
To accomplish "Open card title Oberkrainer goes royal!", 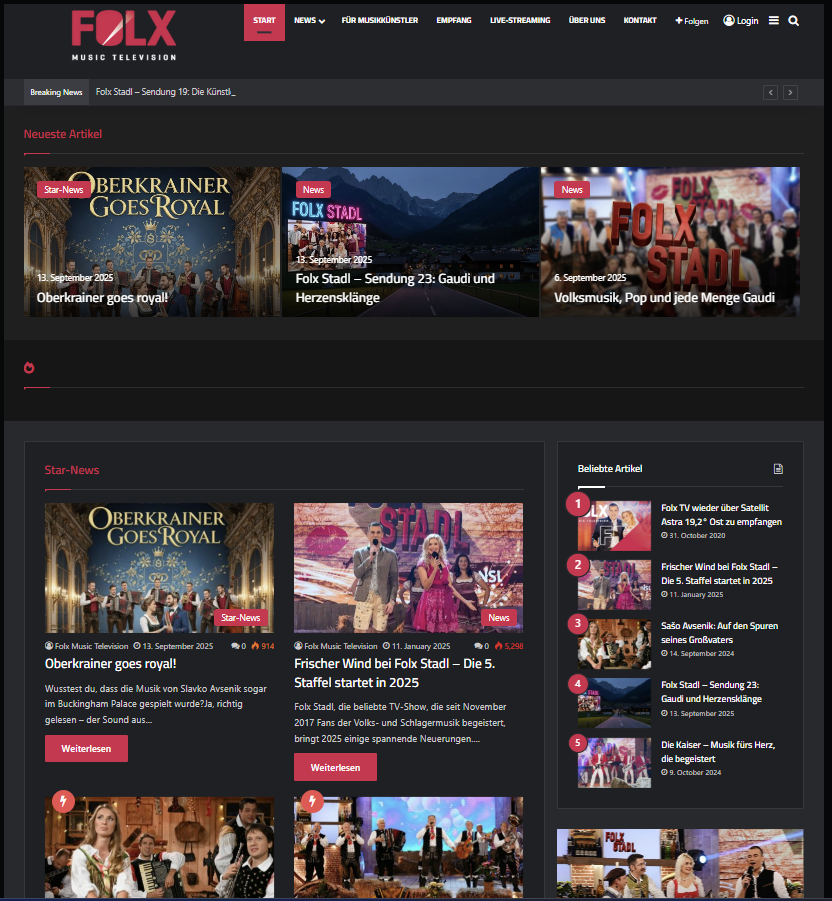I will tap(110, 664).
